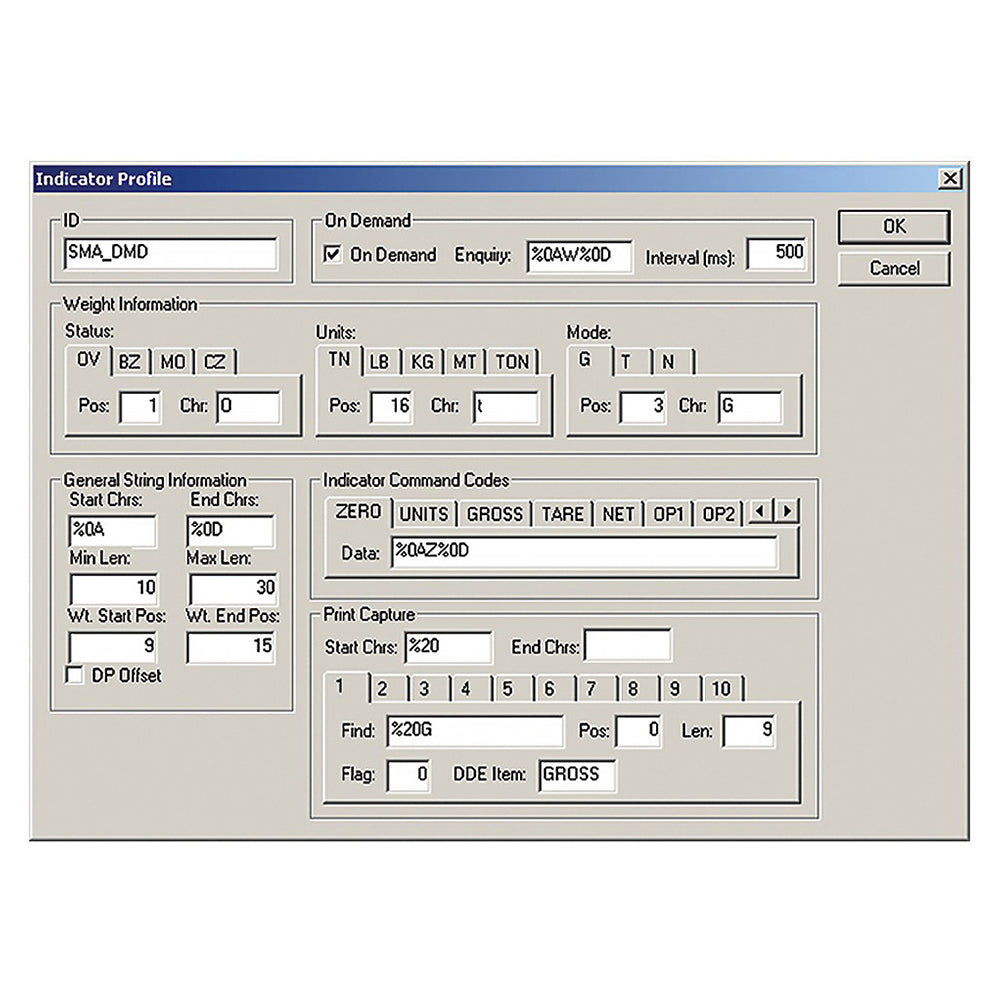This screenshot has height=1000, width=1000.
Task: Select the KG units tab
Action: [x=422, y=362]
